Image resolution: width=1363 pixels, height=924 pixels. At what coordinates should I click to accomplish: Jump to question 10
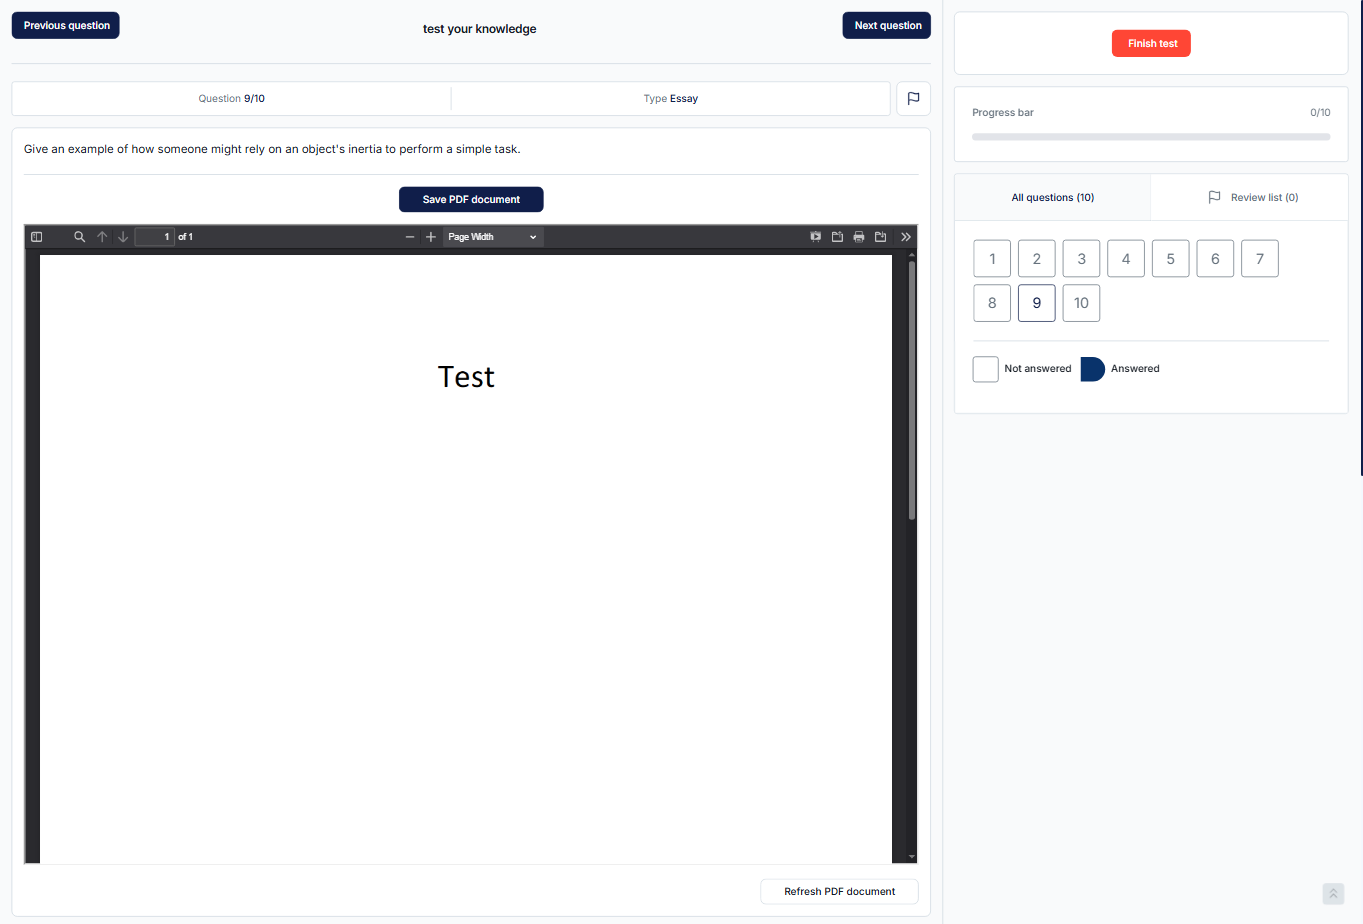[x=1082, y=303]
